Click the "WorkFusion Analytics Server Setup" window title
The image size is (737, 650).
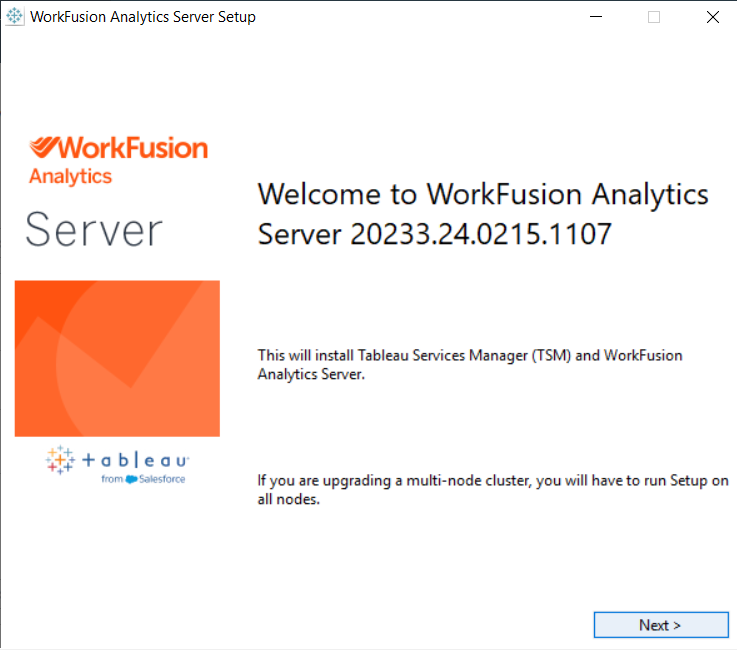click(x=143, y=17)
